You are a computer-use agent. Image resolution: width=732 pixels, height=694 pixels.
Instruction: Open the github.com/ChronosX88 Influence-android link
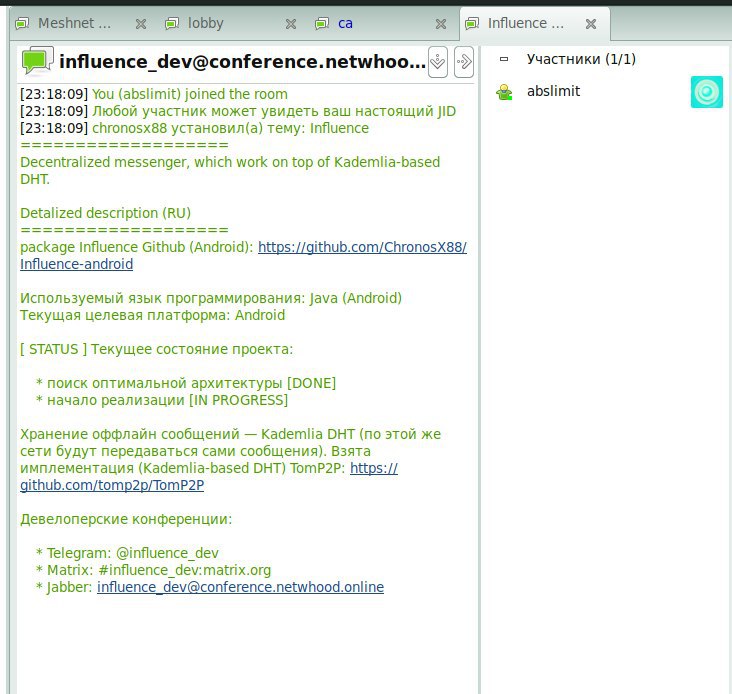tap(243, 255)
